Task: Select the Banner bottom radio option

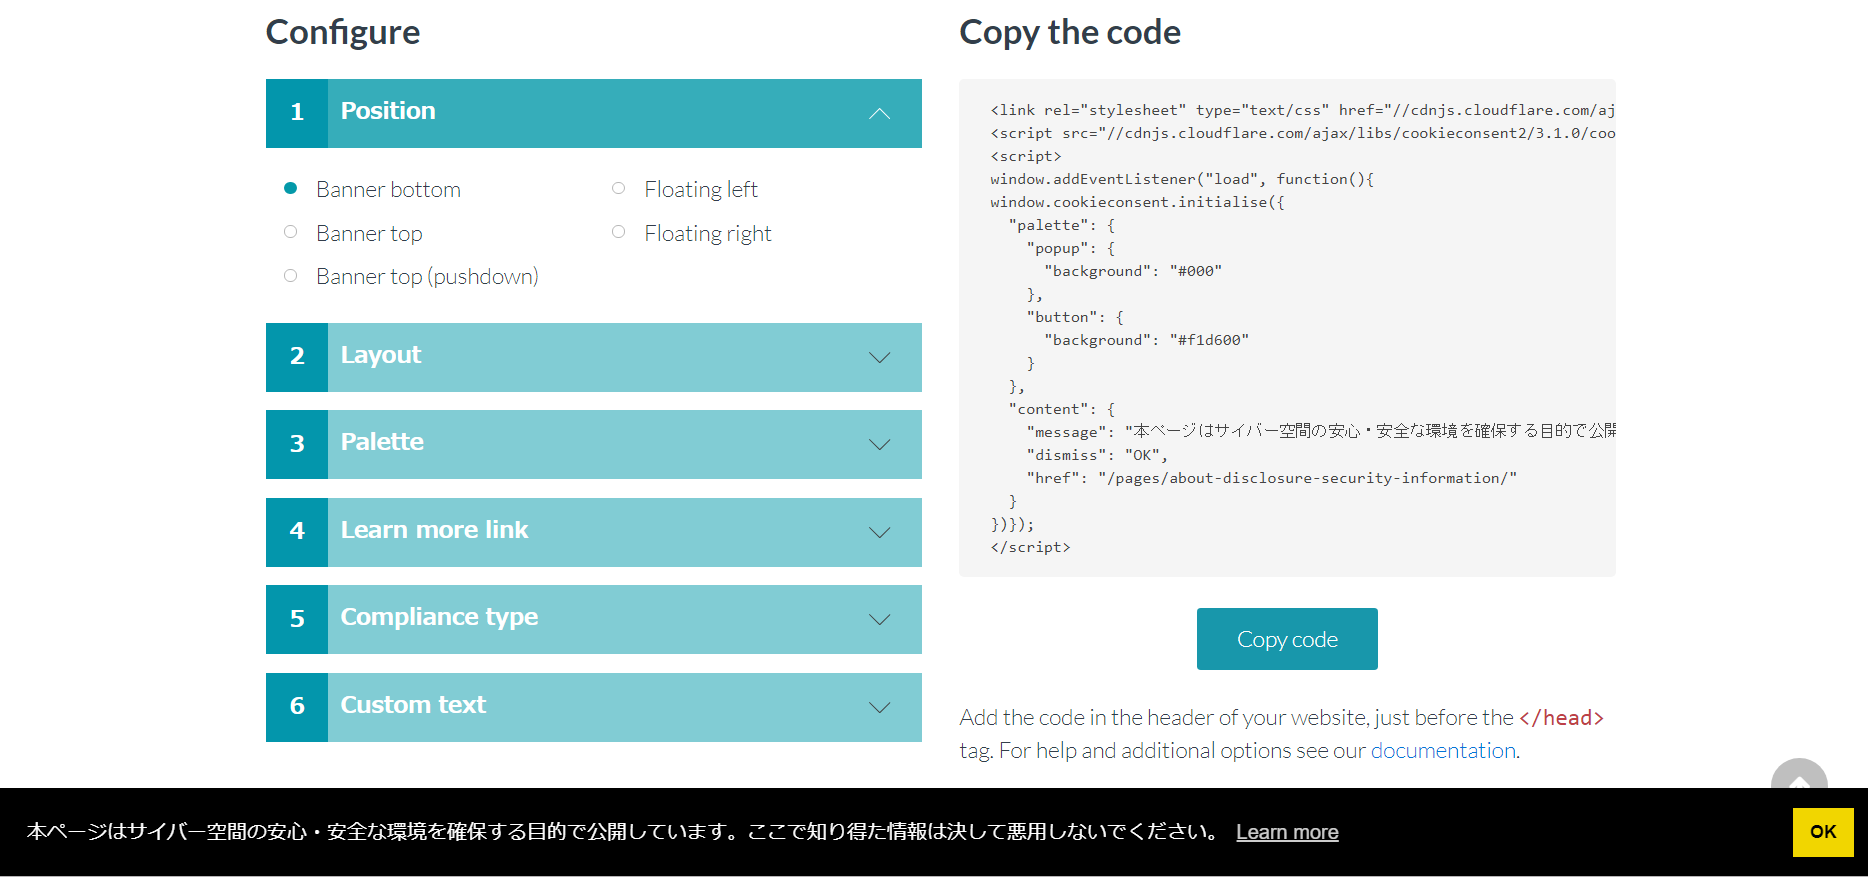Action: click(291, 188)
